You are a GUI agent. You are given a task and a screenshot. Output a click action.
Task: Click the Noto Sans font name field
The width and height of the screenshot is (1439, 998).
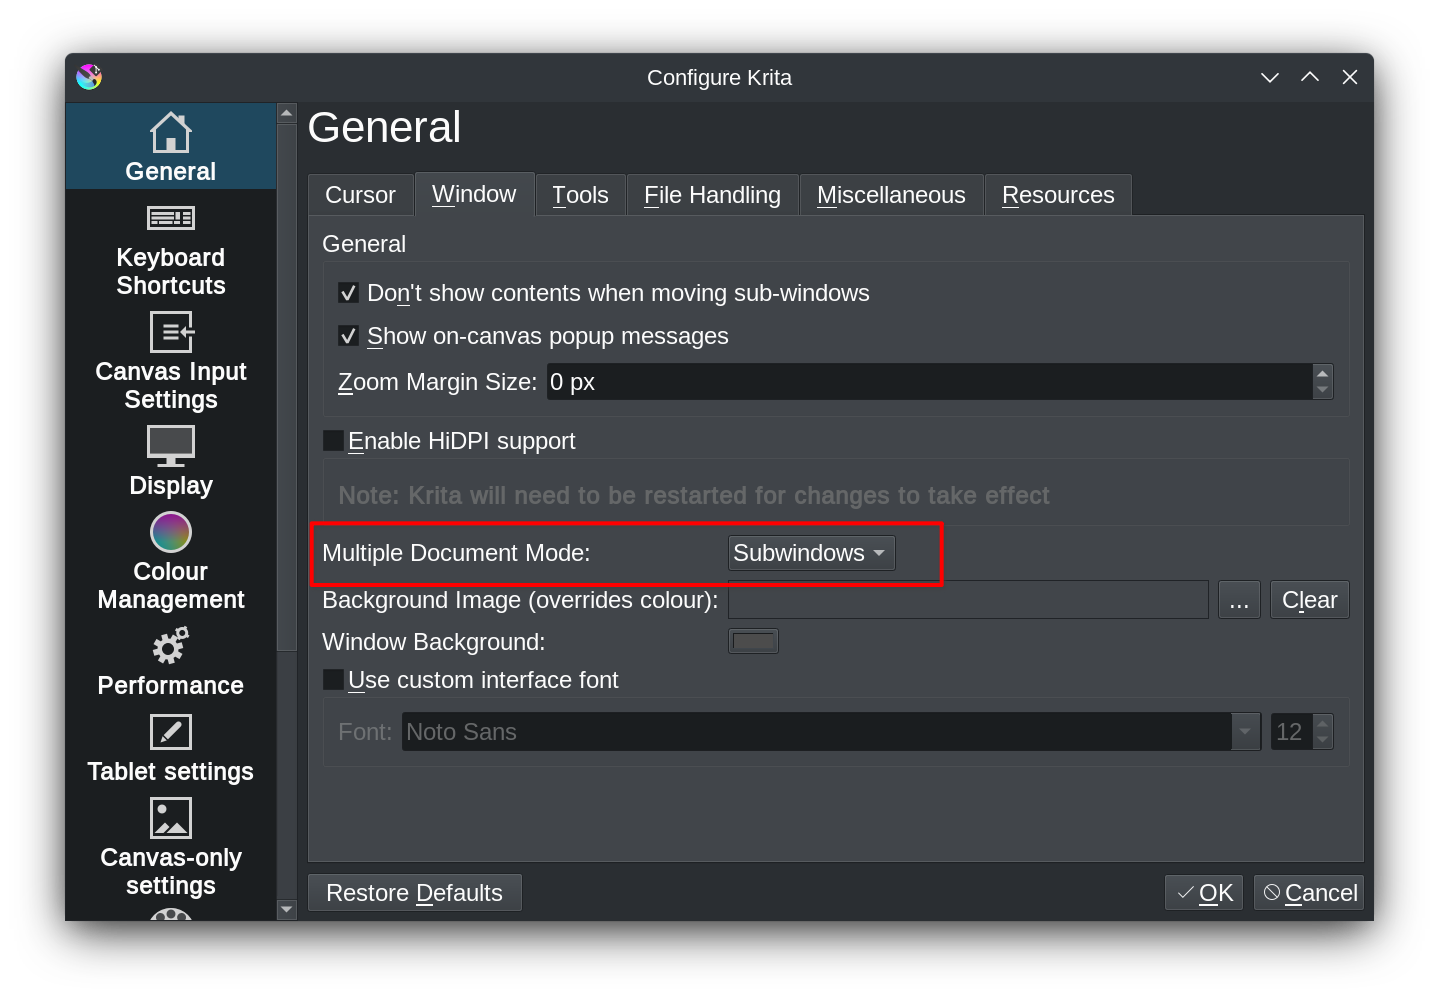(x=817, y=732)
